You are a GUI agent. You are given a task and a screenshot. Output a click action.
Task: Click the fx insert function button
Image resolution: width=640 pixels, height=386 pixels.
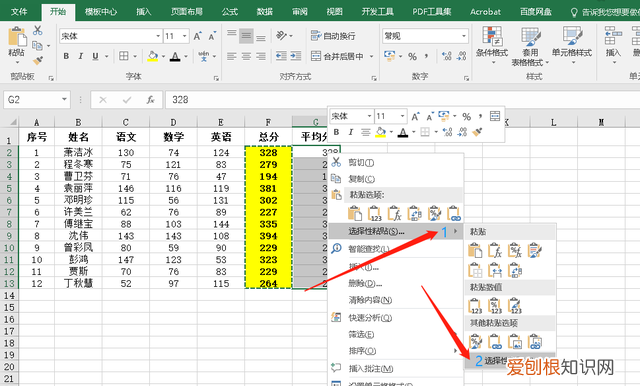pos(151,100)
